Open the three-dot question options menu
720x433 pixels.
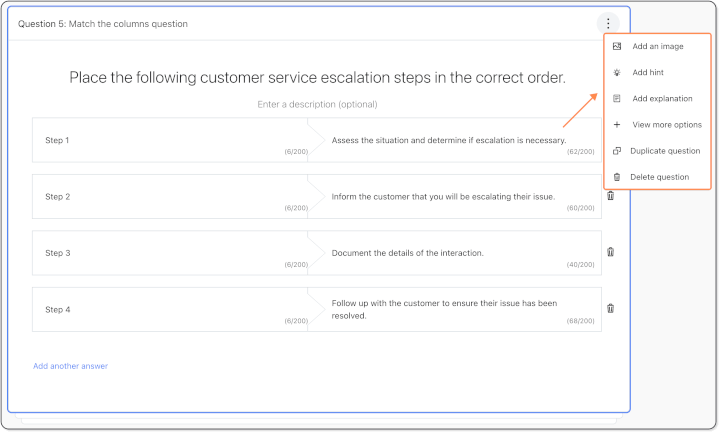(608, 24)
